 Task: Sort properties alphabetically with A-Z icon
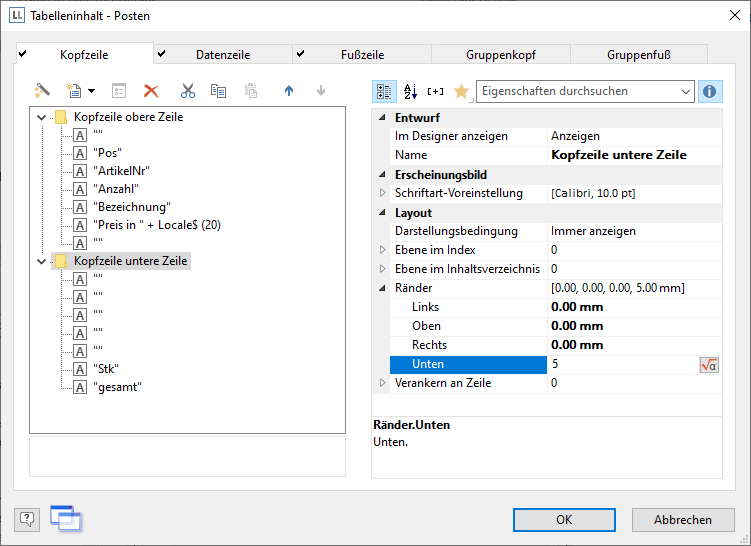point(410,91)
